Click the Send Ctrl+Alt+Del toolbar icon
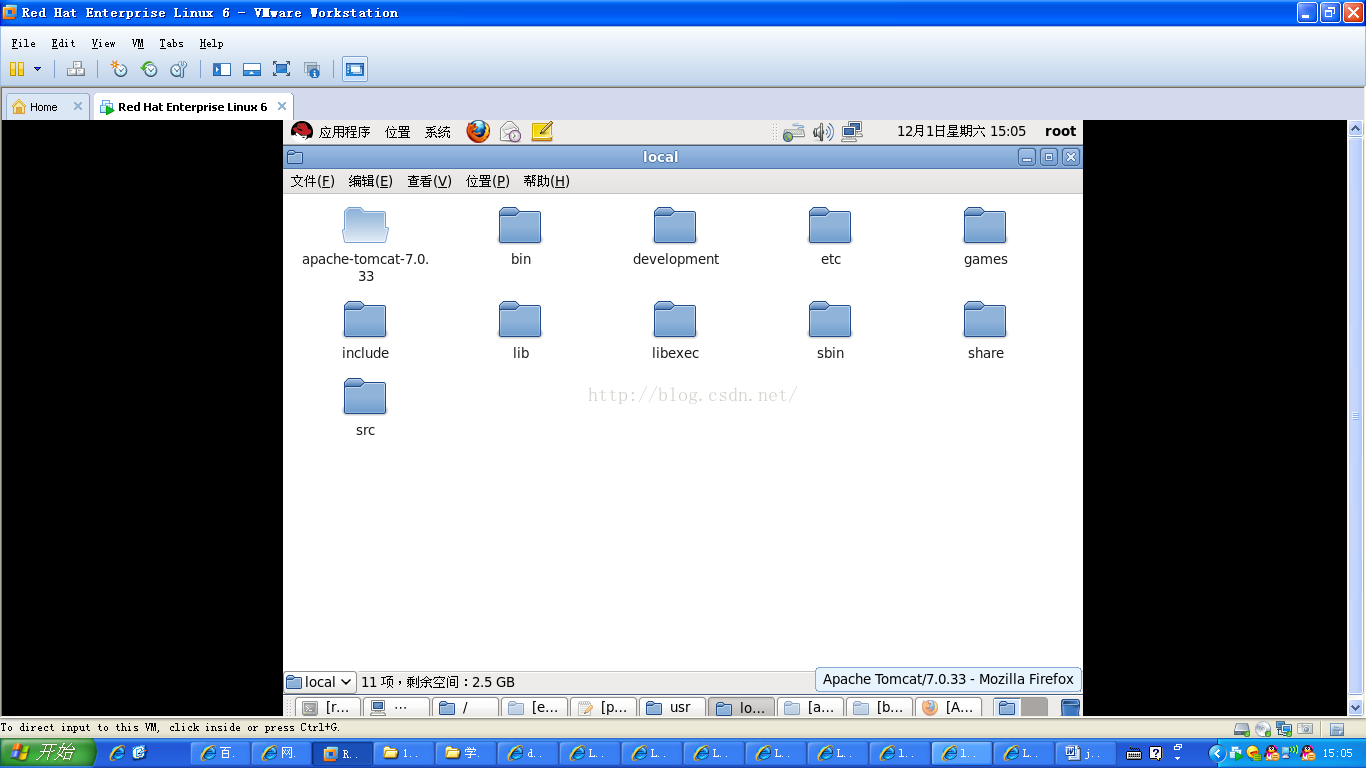1366x768 pixels. 75,69
